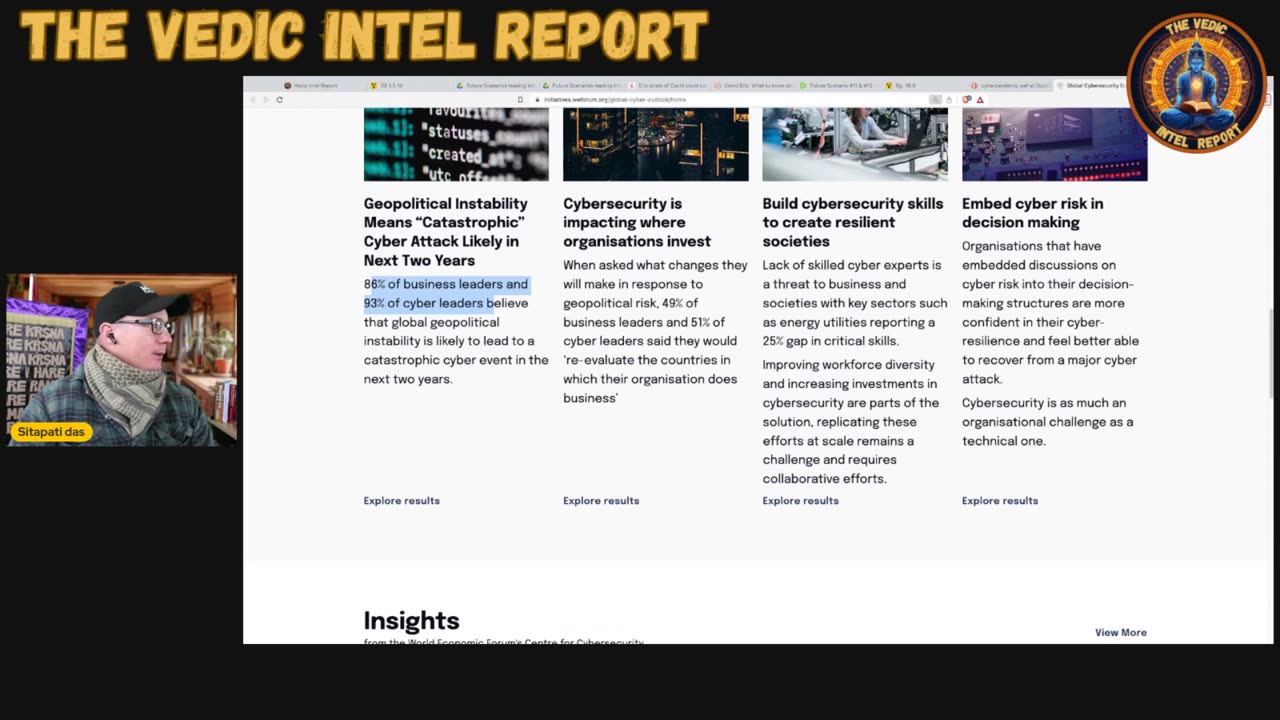
Task: Click the browser forward arrow
Action: [265, 99]
